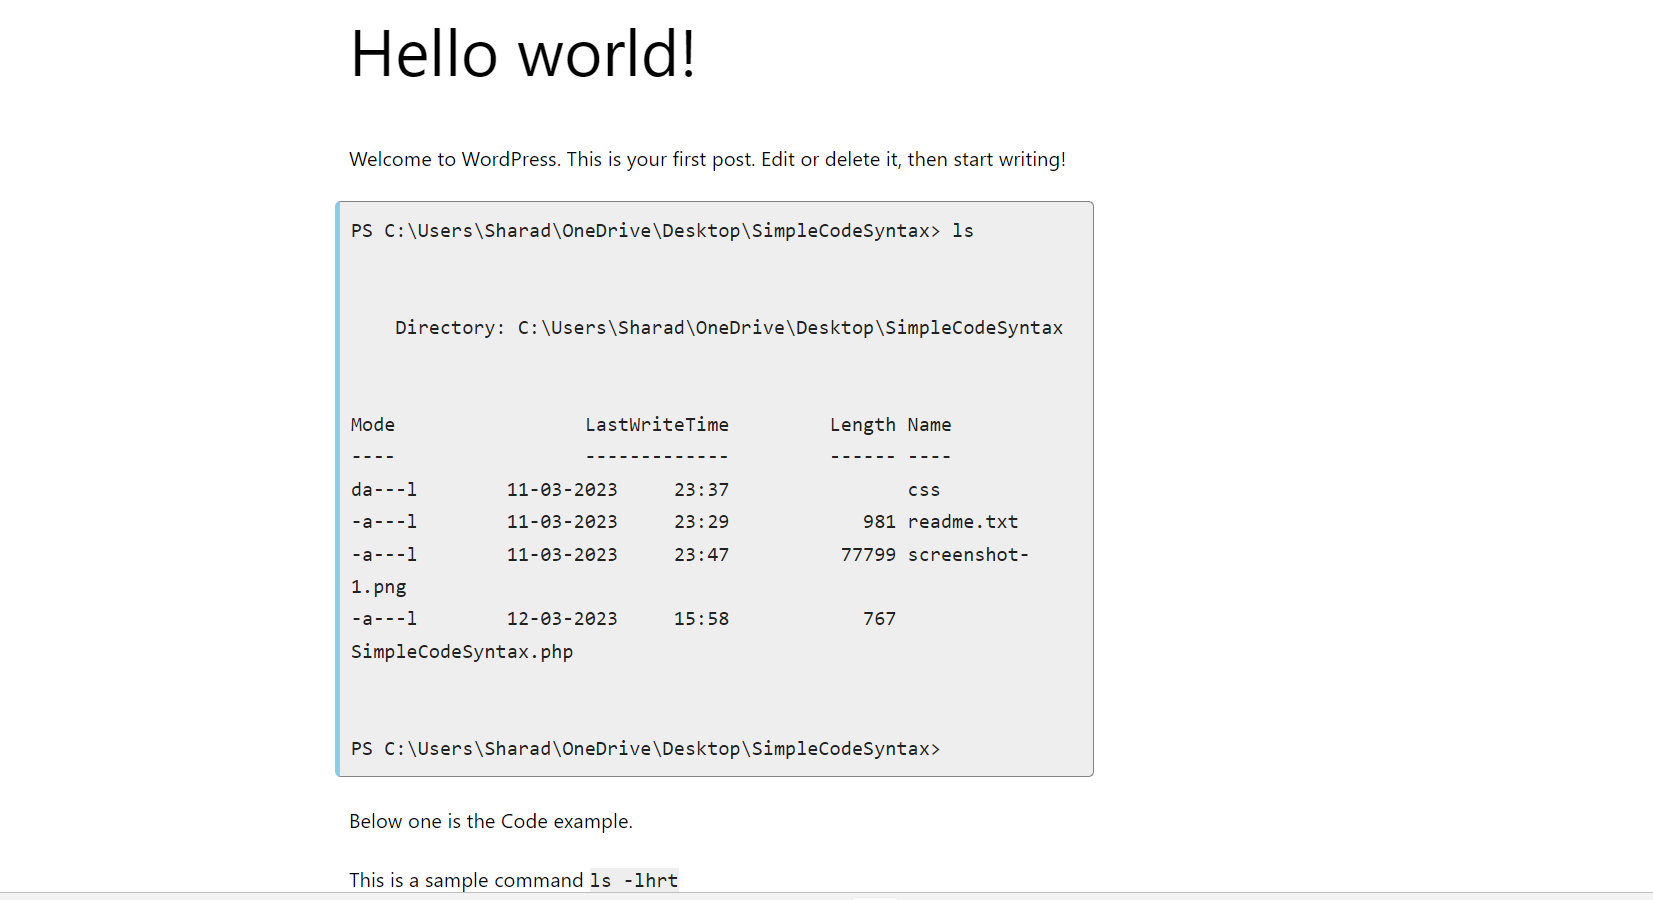Click the "77799" file length value
Viewport: 1653px width, 900px height.
pos(868,555)
